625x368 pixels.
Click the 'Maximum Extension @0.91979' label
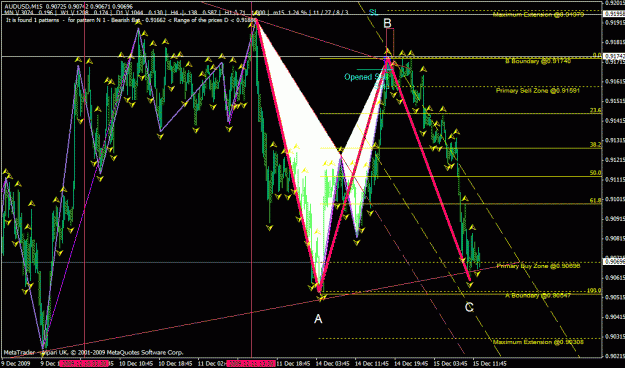tap(538, 15)
